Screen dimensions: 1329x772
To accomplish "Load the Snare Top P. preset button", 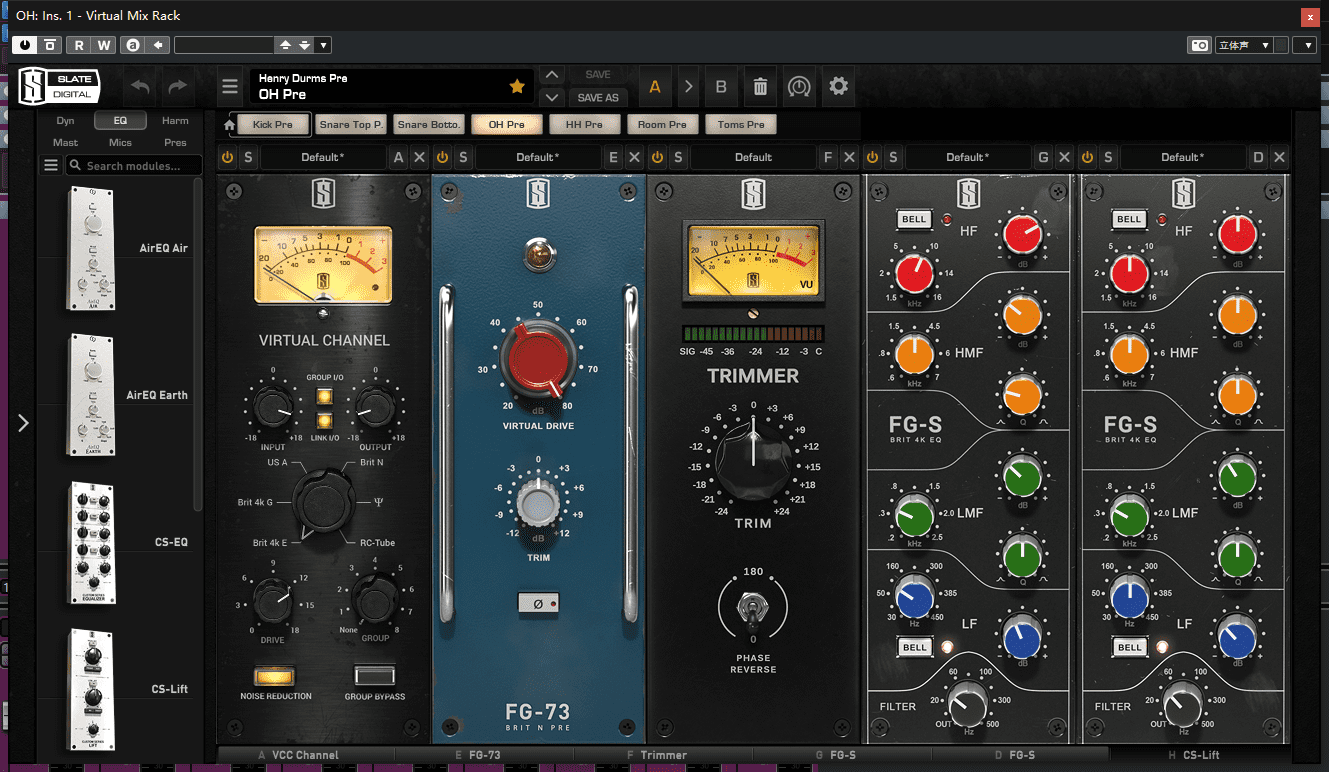I will [x=351, y=125].
